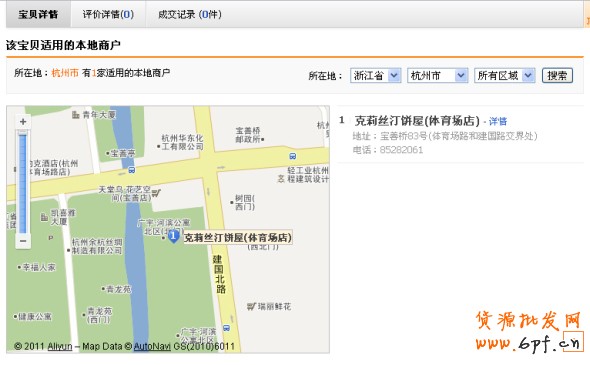
Task: Open the 杭州市 city dropdown
Action: (x=437, y=76)
